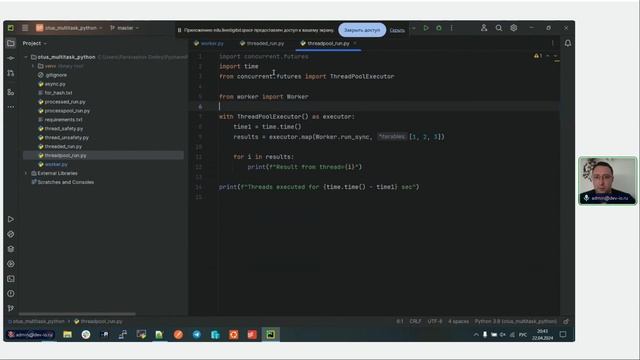Screen dimensions: 640x360
Task: Click cius_multitask_python breadcrumb in status bar
Action: pyautogui.click(x=37, y=322)
